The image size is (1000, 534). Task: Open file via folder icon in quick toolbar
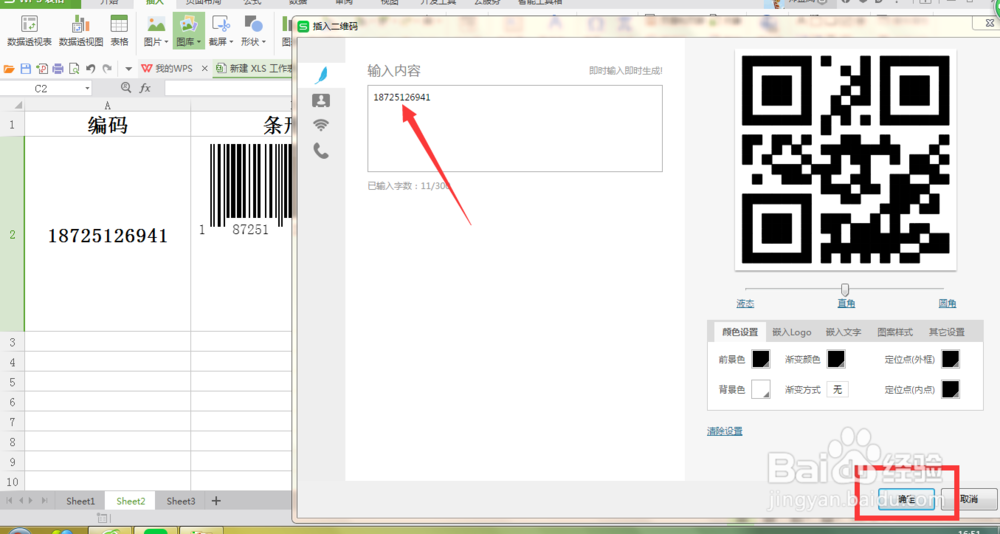click(9, 68)
